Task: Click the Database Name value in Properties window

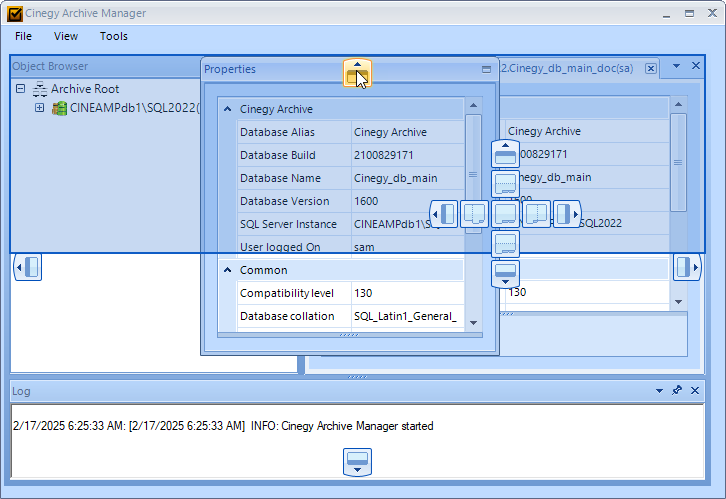Action: click(x=395, y=178)
